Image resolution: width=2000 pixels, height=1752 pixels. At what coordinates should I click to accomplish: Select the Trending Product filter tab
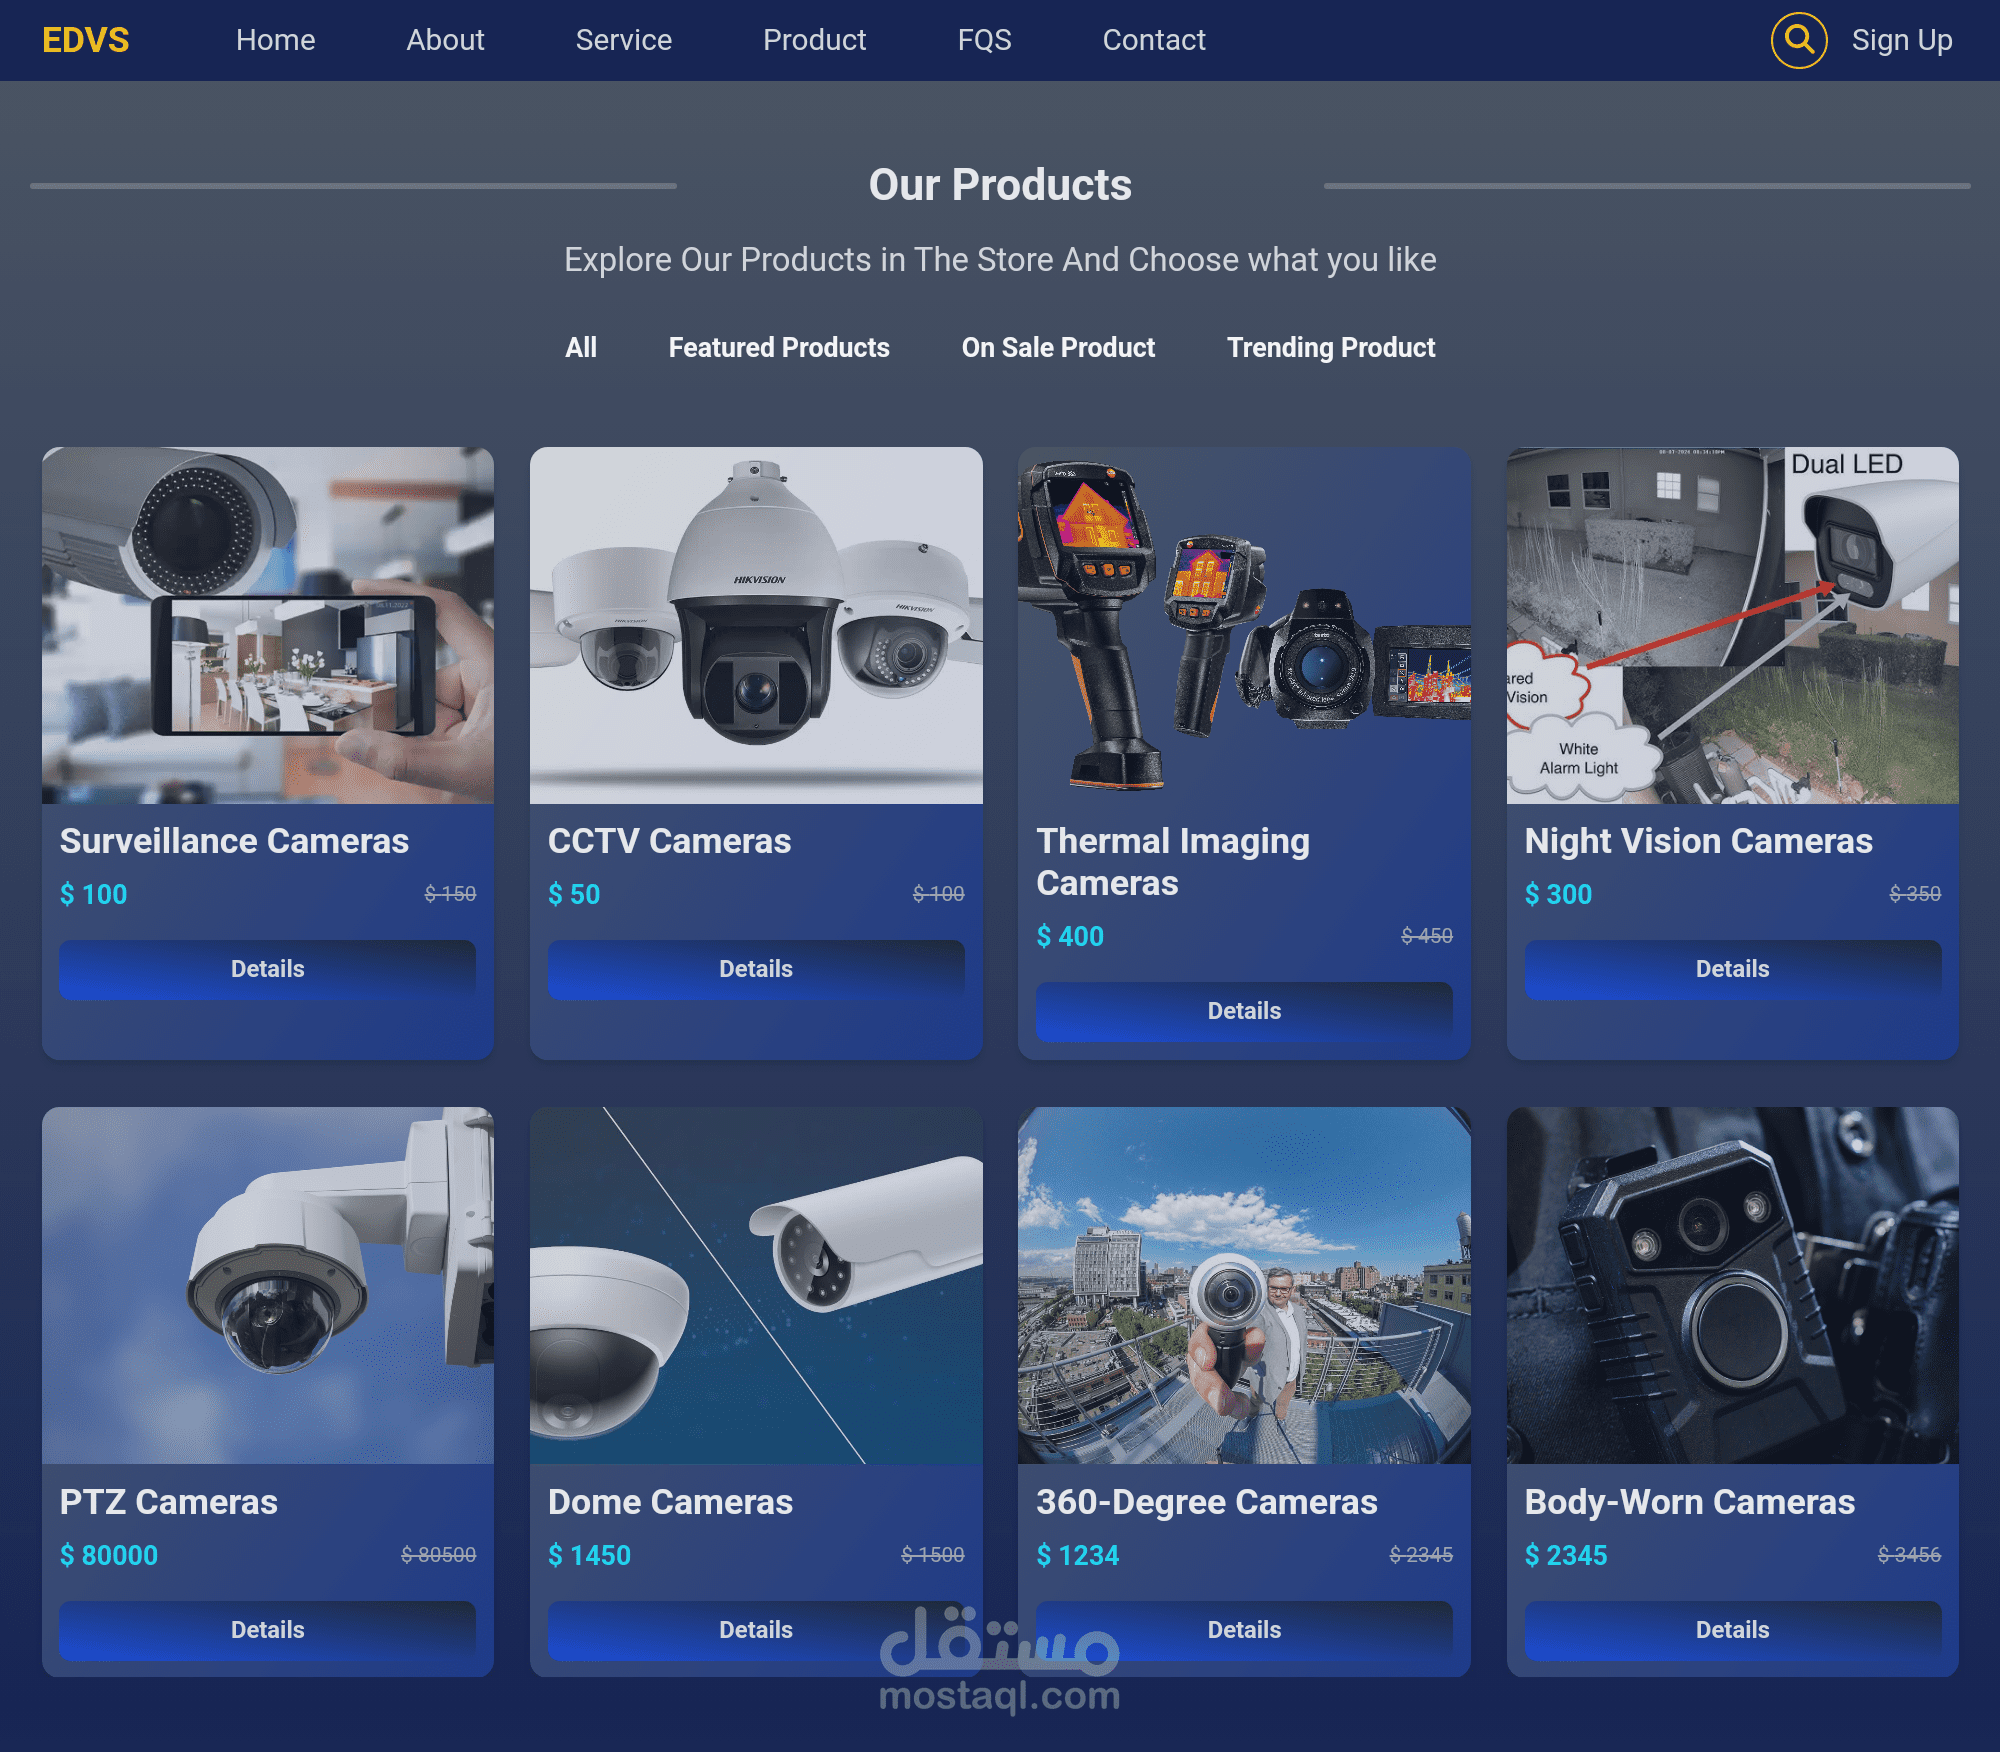click(1330, 347)
